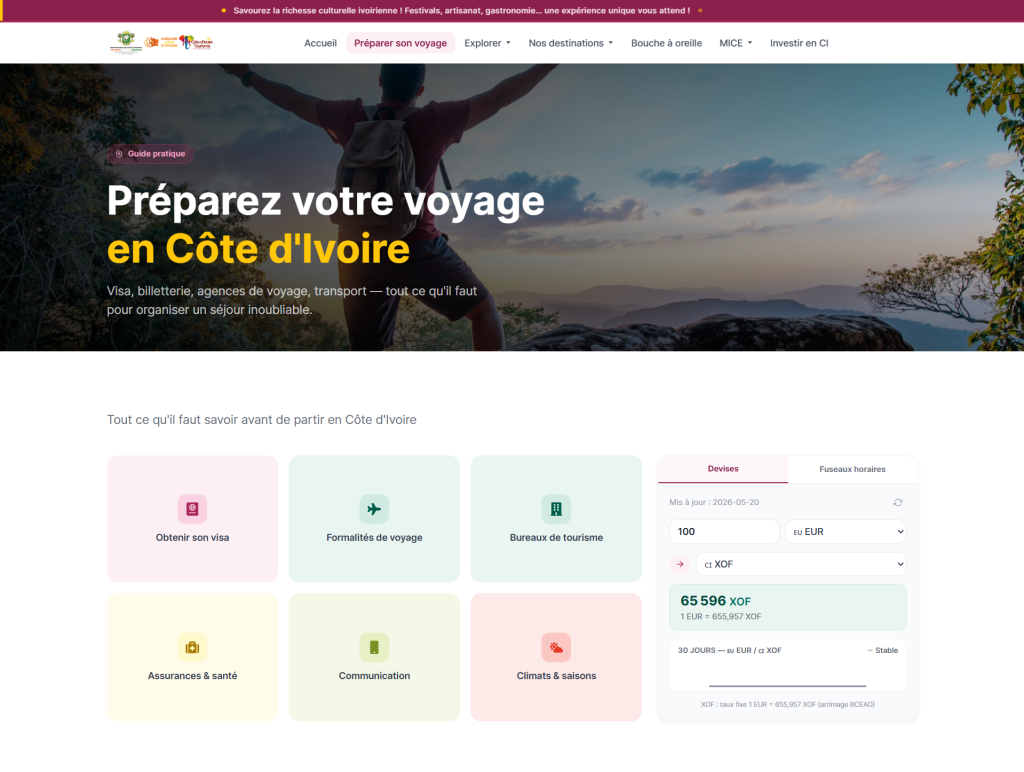Click the Stable trend indicator
The image size is (1024, 772).
coord(883,651)
